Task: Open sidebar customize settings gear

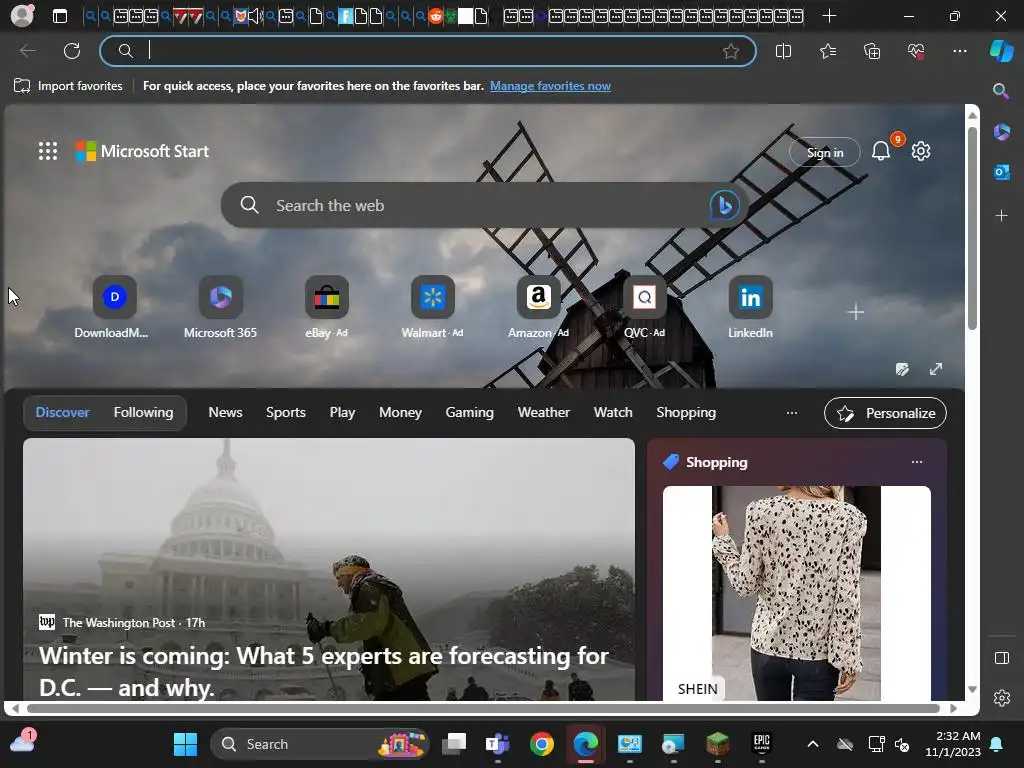Action: tap(1001, 698)
